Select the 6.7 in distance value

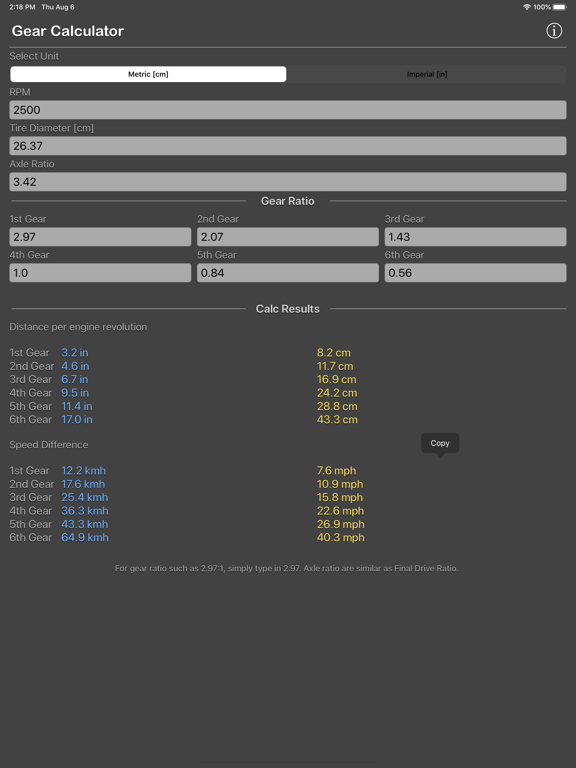coord(75,379)
